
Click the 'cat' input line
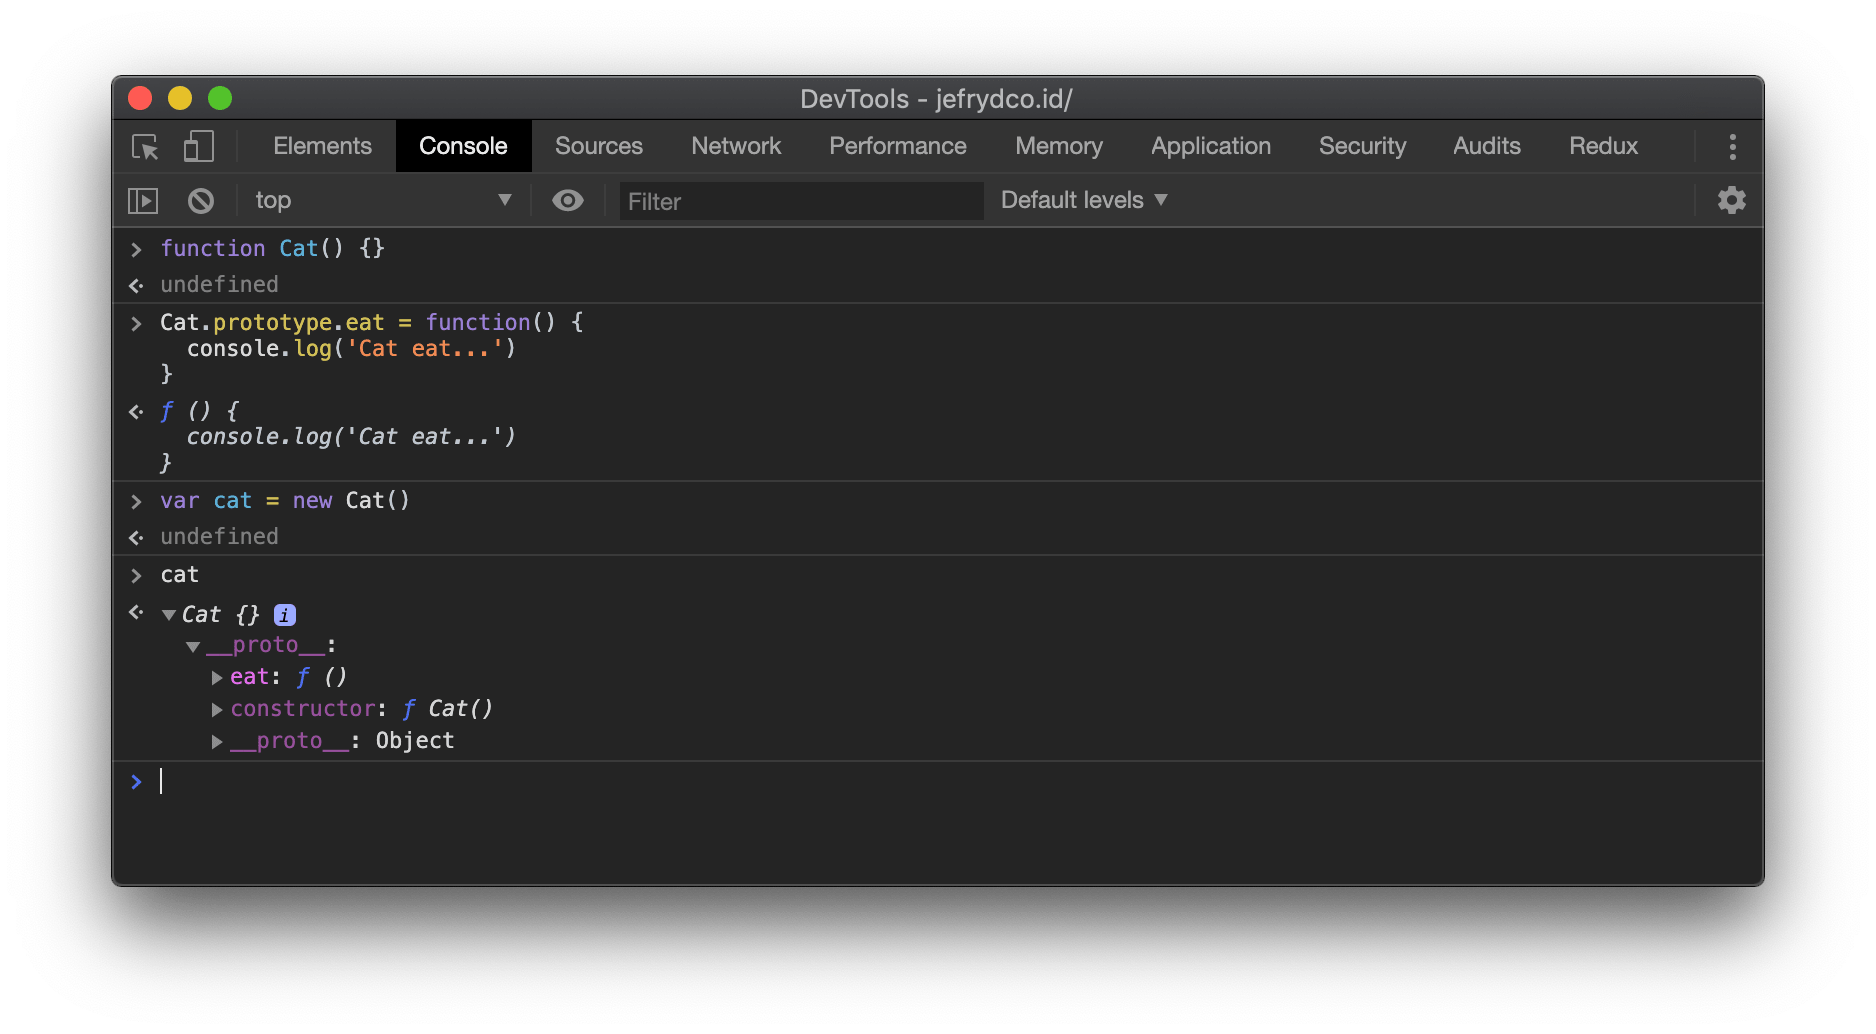point(180,575)
